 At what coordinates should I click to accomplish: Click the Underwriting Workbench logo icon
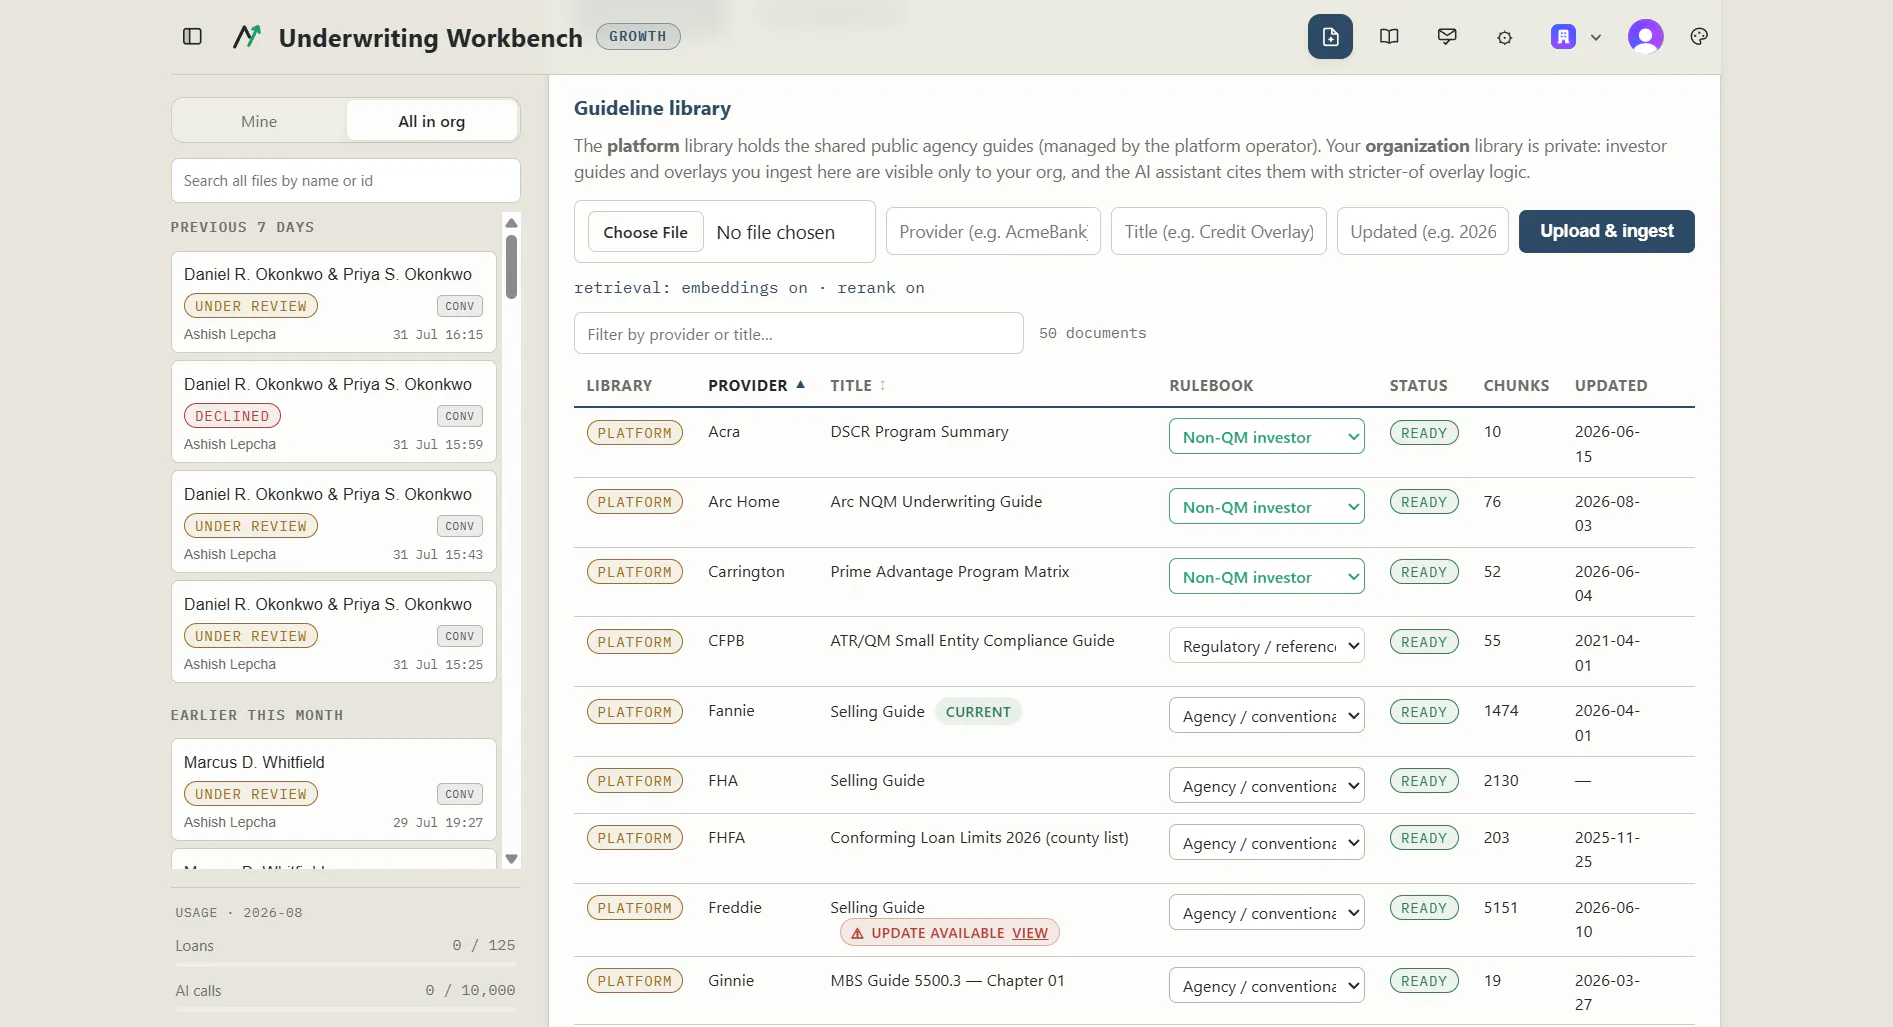coord(247,37)
